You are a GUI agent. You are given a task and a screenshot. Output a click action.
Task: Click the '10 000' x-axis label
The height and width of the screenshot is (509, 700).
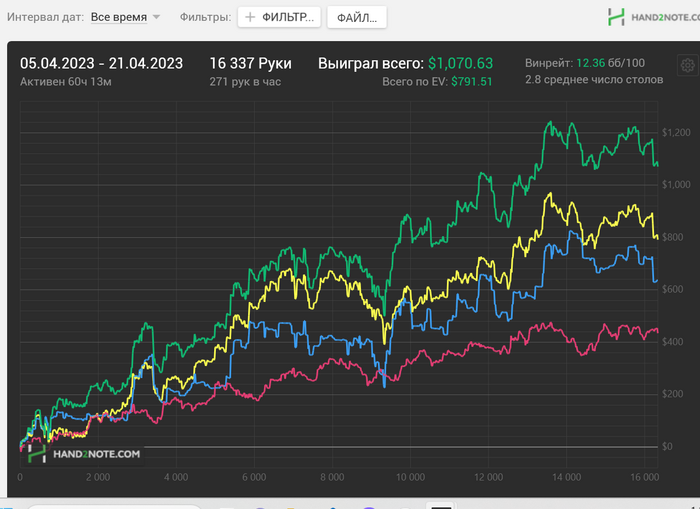[x=410, y=477]
